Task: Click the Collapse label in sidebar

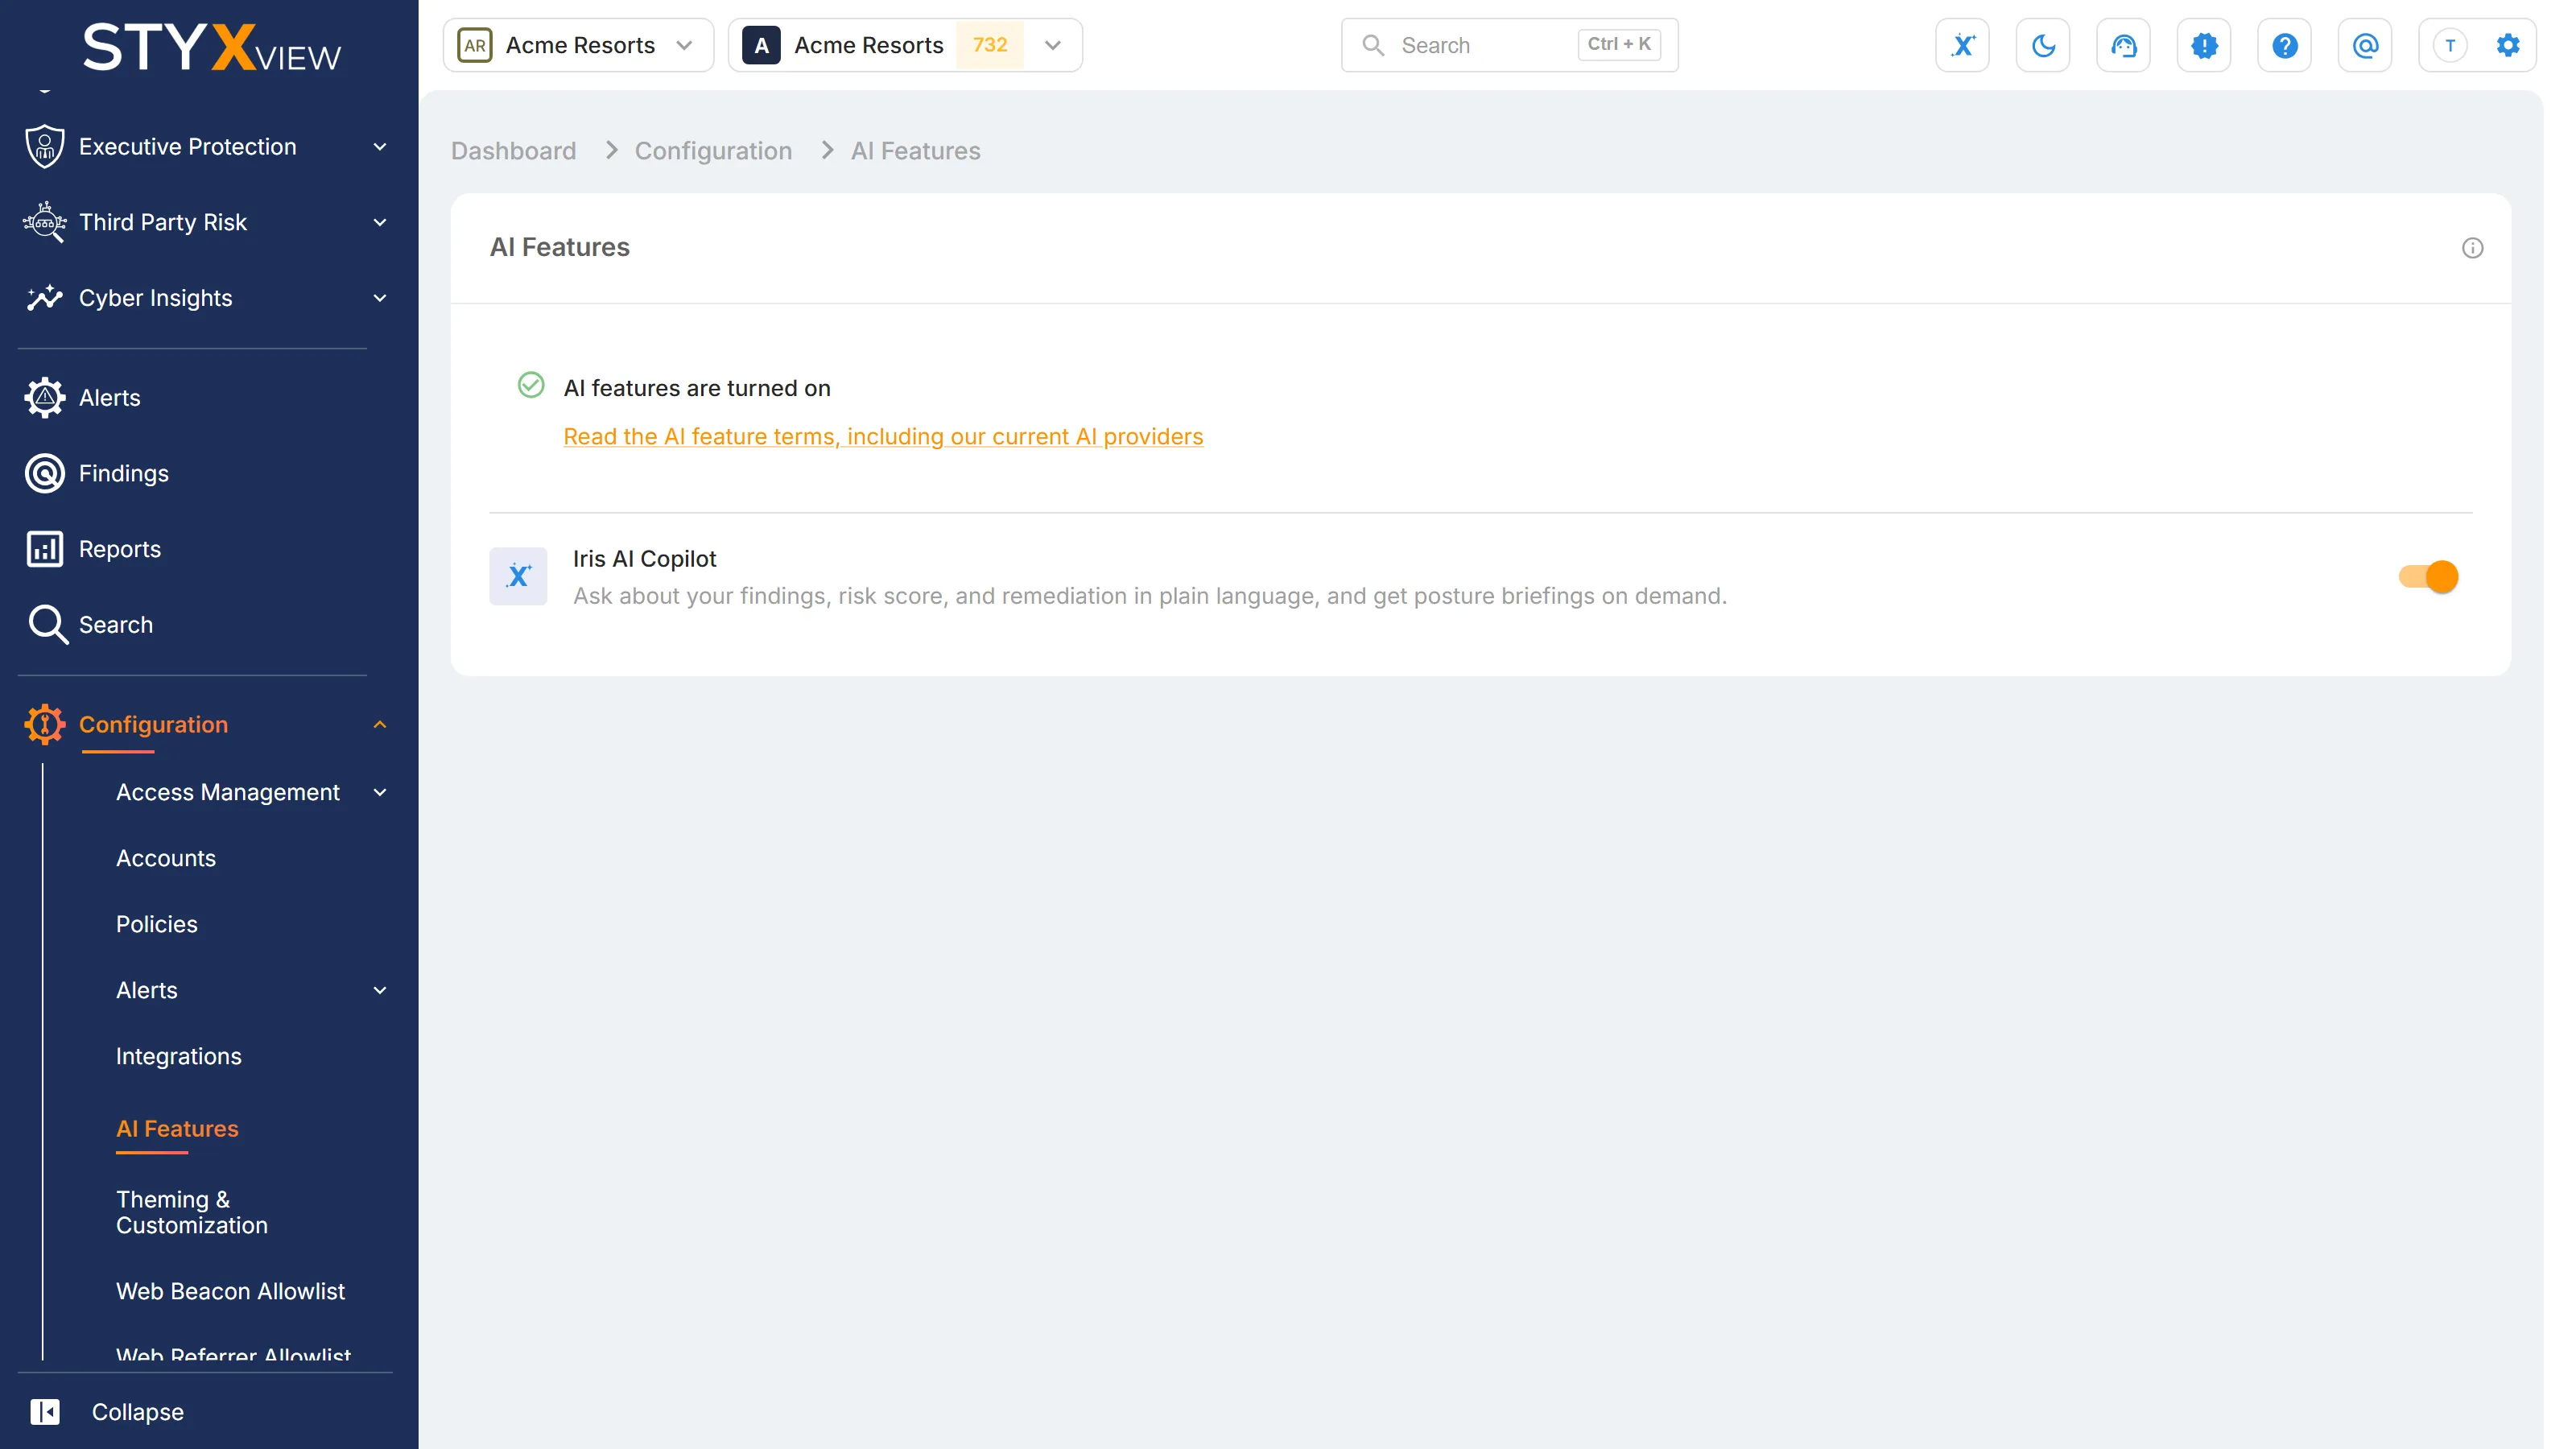Action: 137,1411
